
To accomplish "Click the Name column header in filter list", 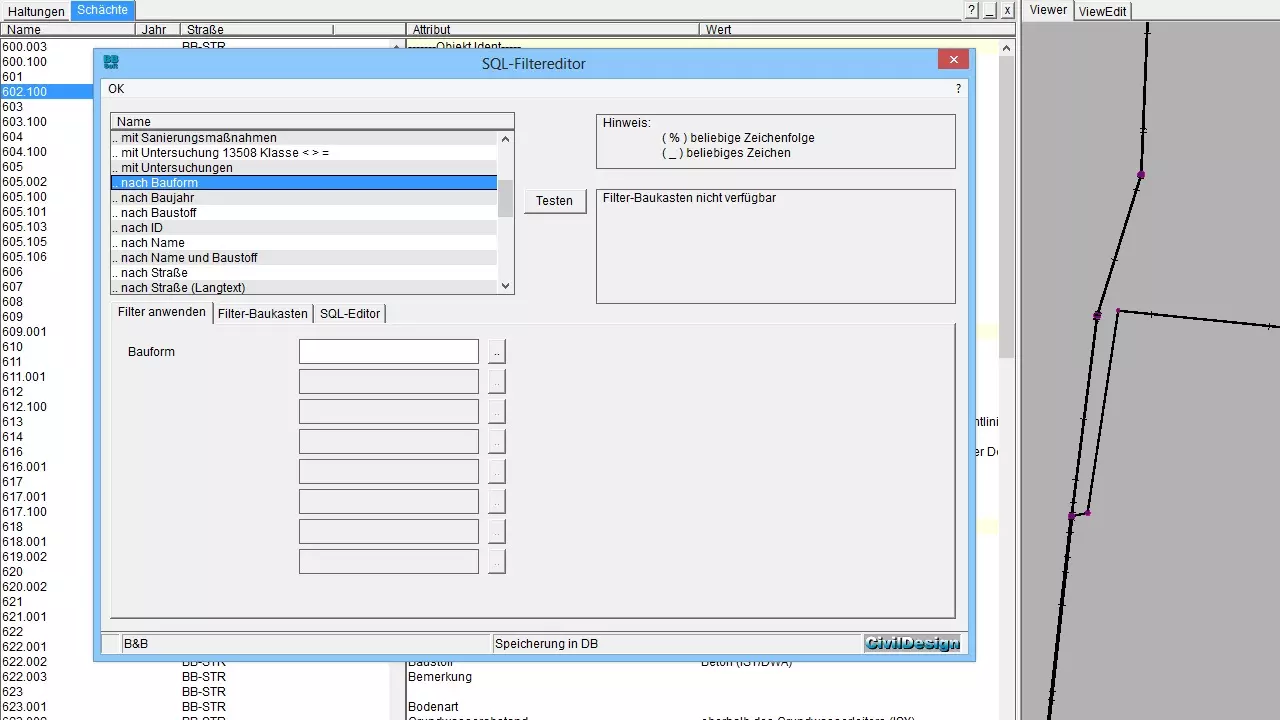I will pos(312,122).
